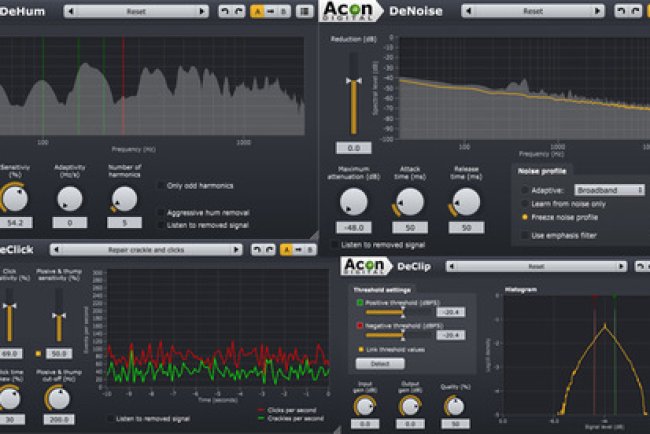Click the Number of harmonics field showing 5
Image resolution: width=650 pixels, height=434 pixels.
(124, 223)
